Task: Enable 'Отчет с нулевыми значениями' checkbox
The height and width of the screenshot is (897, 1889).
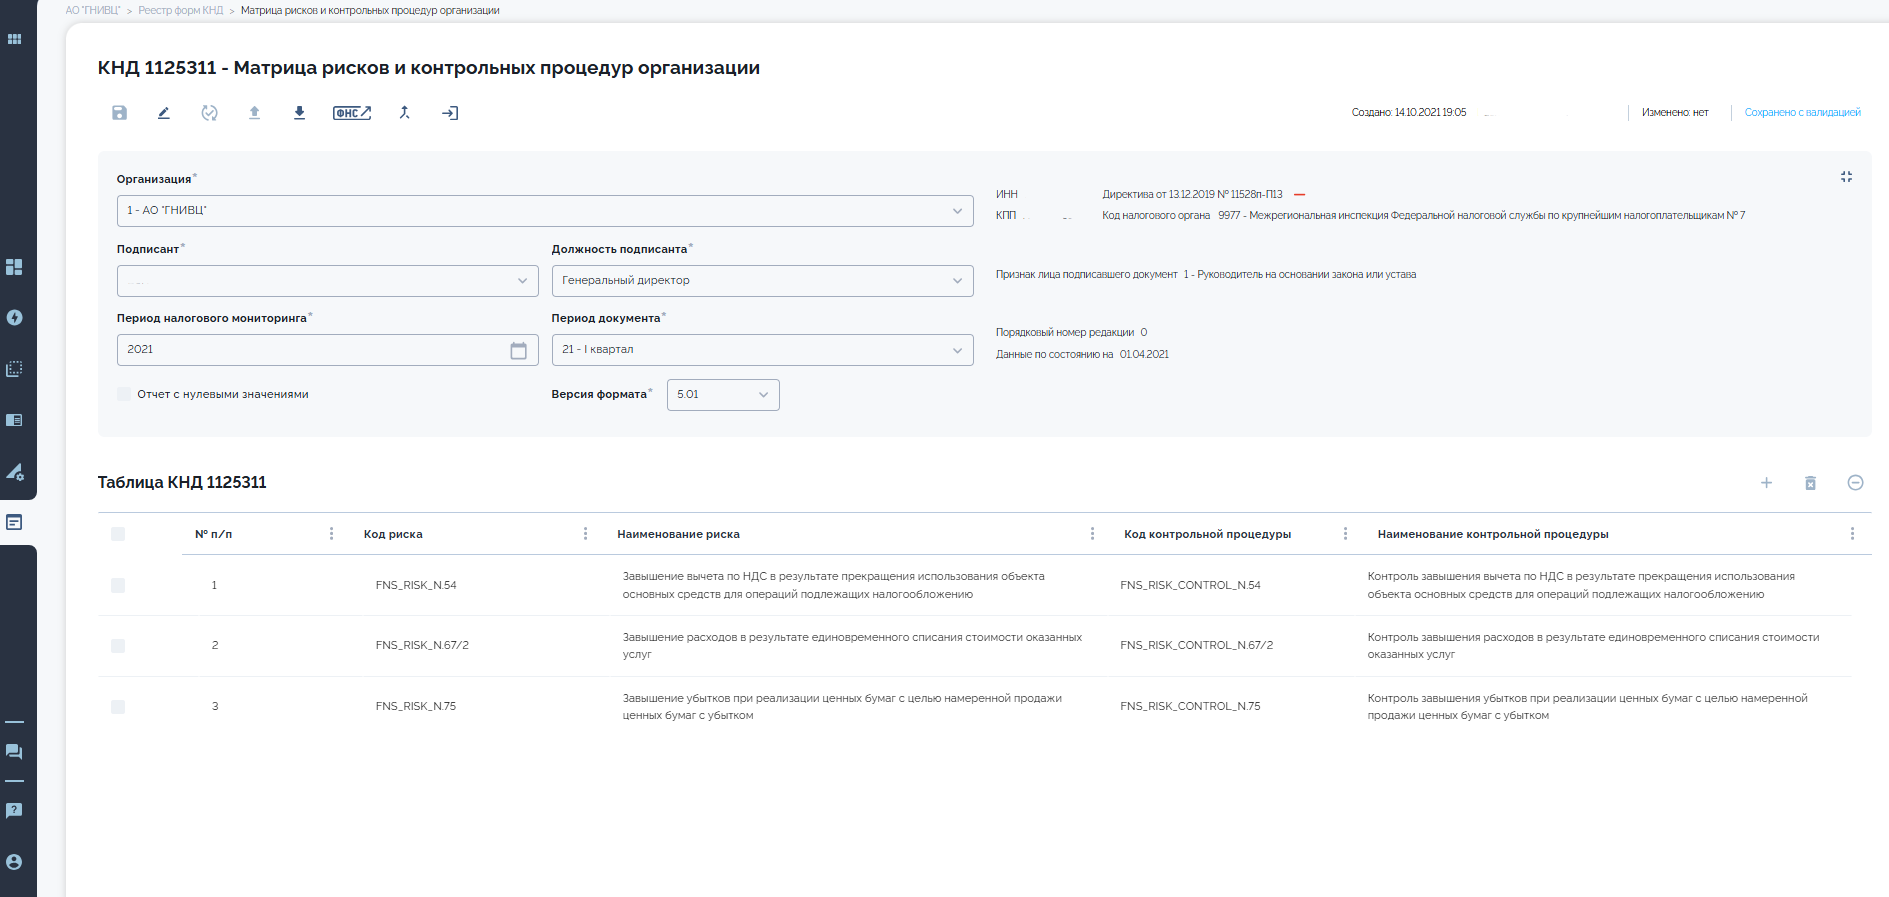Action: [124, 395]
